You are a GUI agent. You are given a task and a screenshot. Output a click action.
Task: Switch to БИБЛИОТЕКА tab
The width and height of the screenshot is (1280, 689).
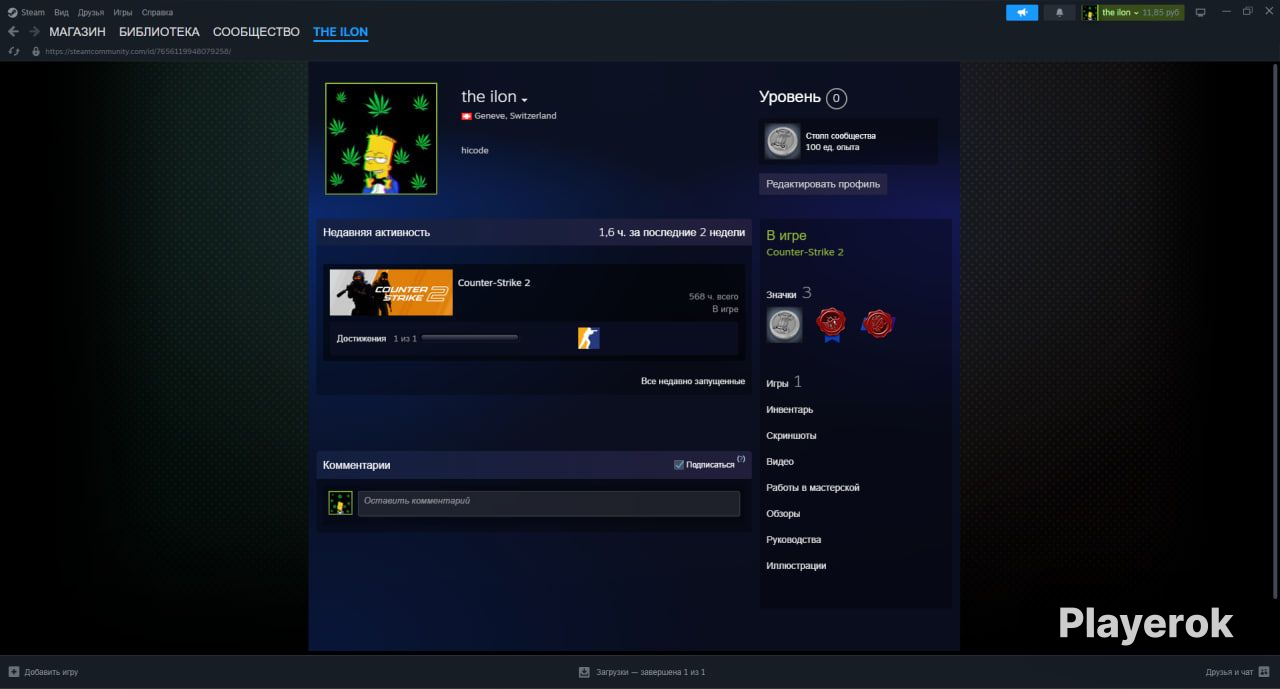point(159,32)
